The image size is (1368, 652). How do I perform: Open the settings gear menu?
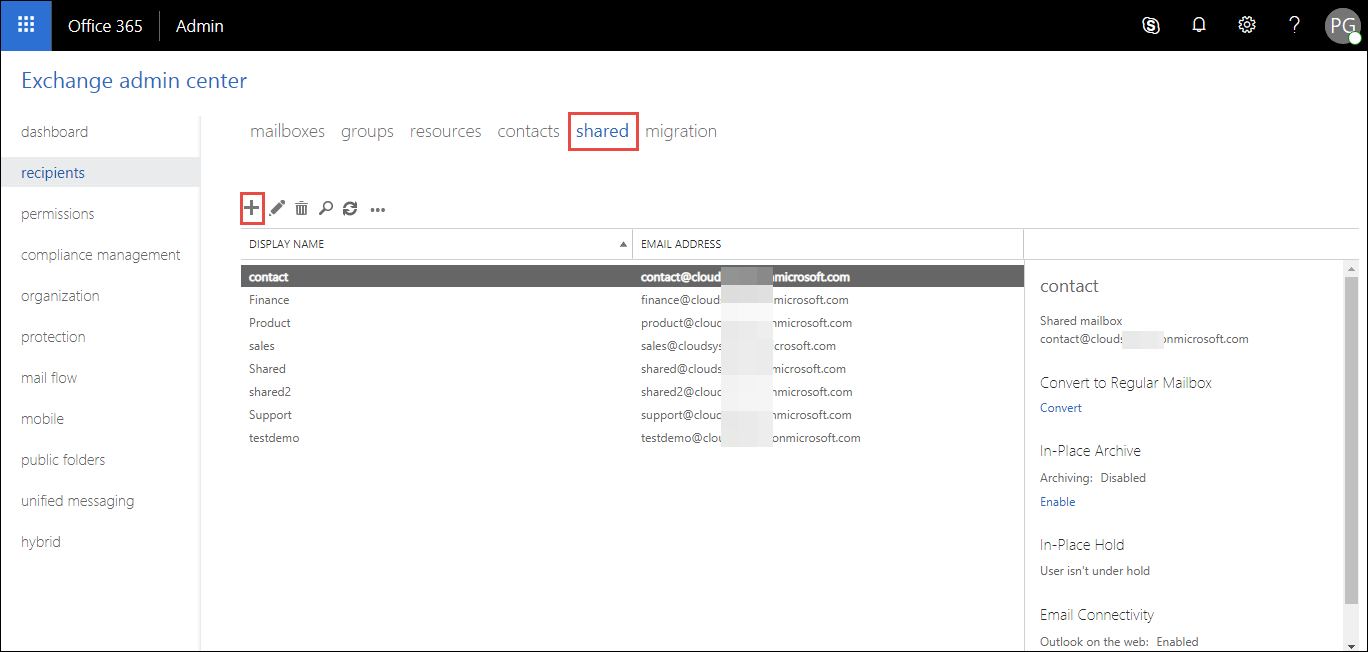(1247, 26)
